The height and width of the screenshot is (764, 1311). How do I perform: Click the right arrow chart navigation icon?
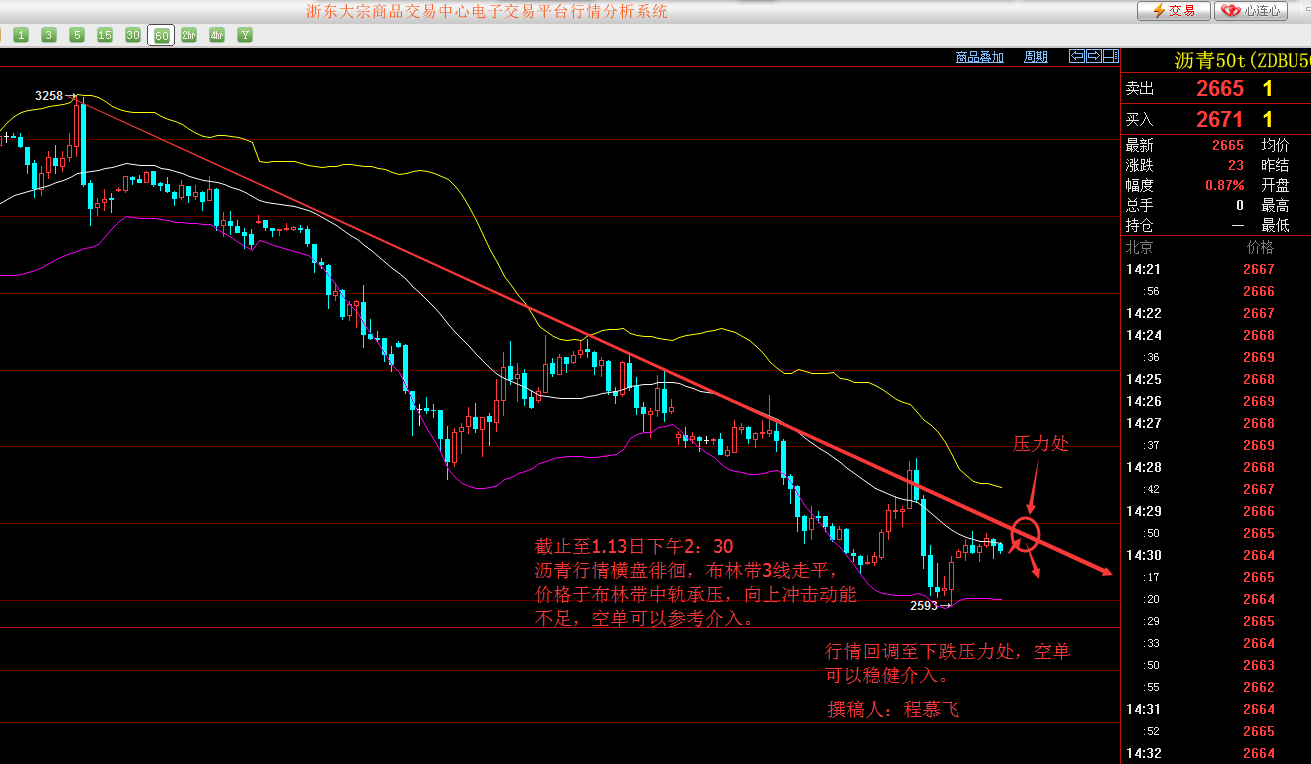pyautogui.click(x=1093, y=56)
